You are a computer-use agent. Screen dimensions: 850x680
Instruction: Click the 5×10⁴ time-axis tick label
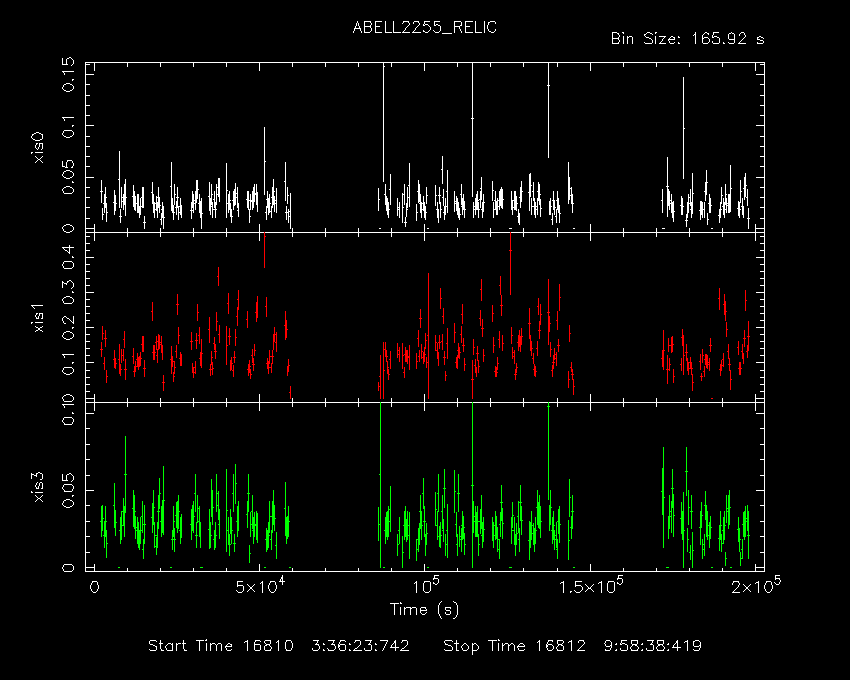pyautogui.click(x=261, y=587)
